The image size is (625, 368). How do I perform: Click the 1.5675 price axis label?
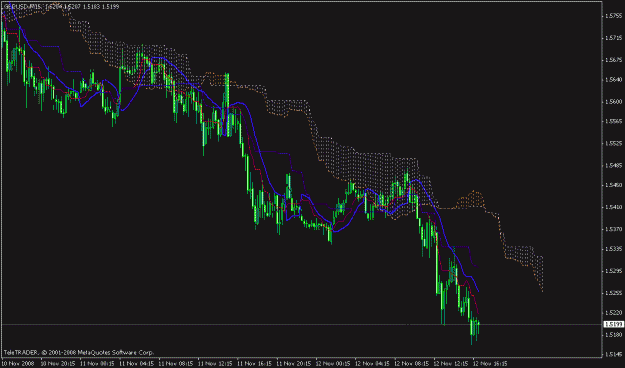coord(614,60)
